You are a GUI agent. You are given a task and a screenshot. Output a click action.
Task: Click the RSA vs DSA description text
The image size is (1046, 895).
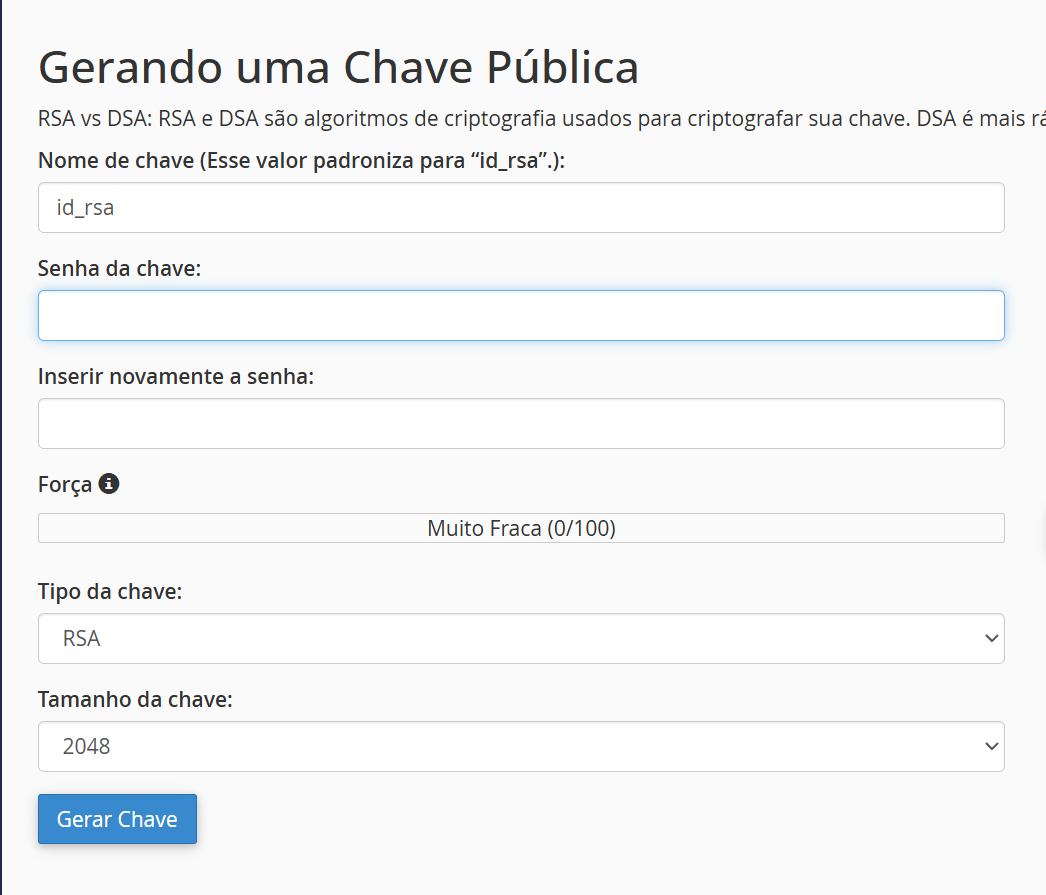(x=520, y=117)
